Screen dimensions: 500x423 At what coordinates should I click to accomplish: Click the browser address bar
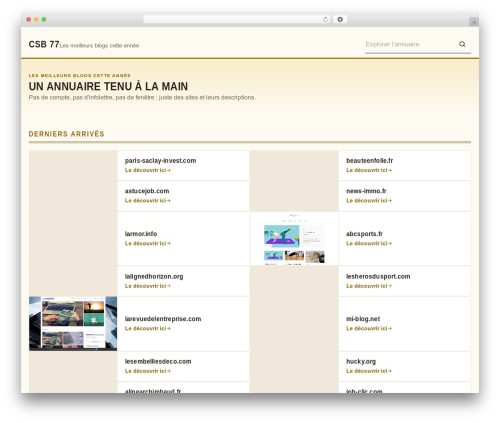click(x=236, y=19)
